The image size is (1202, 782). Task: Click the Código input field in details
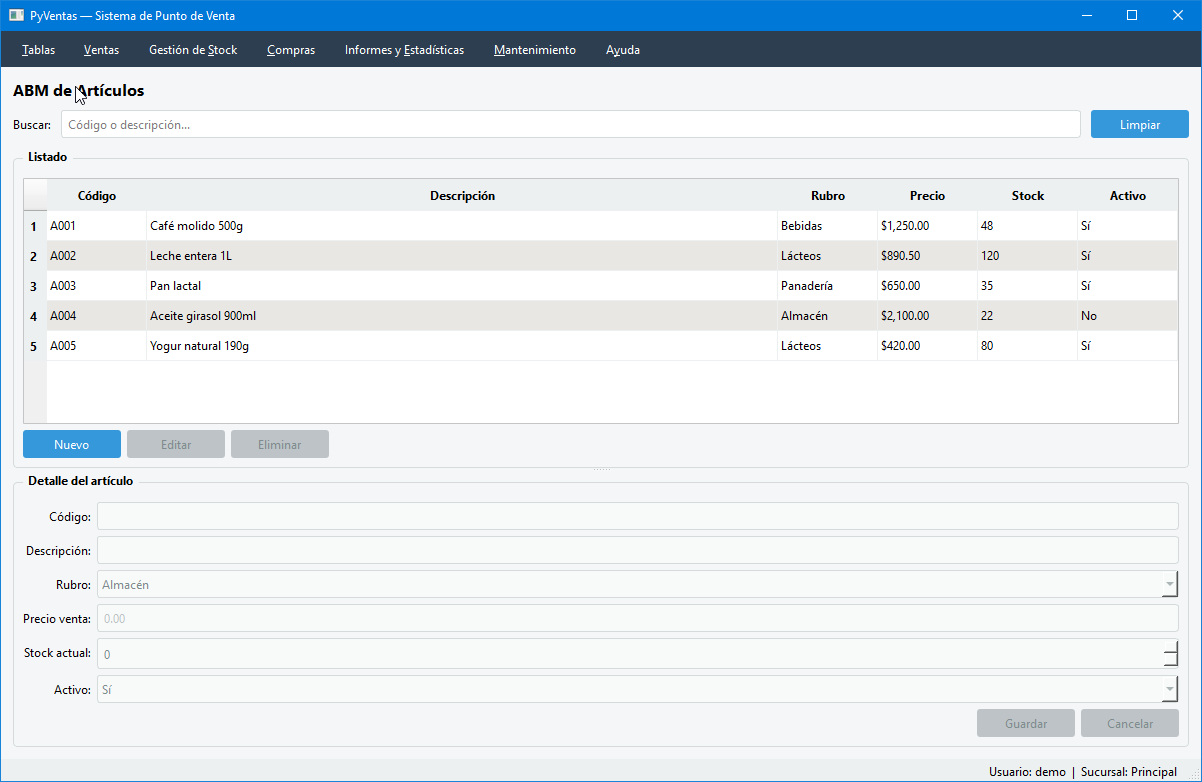click(638, 516)
